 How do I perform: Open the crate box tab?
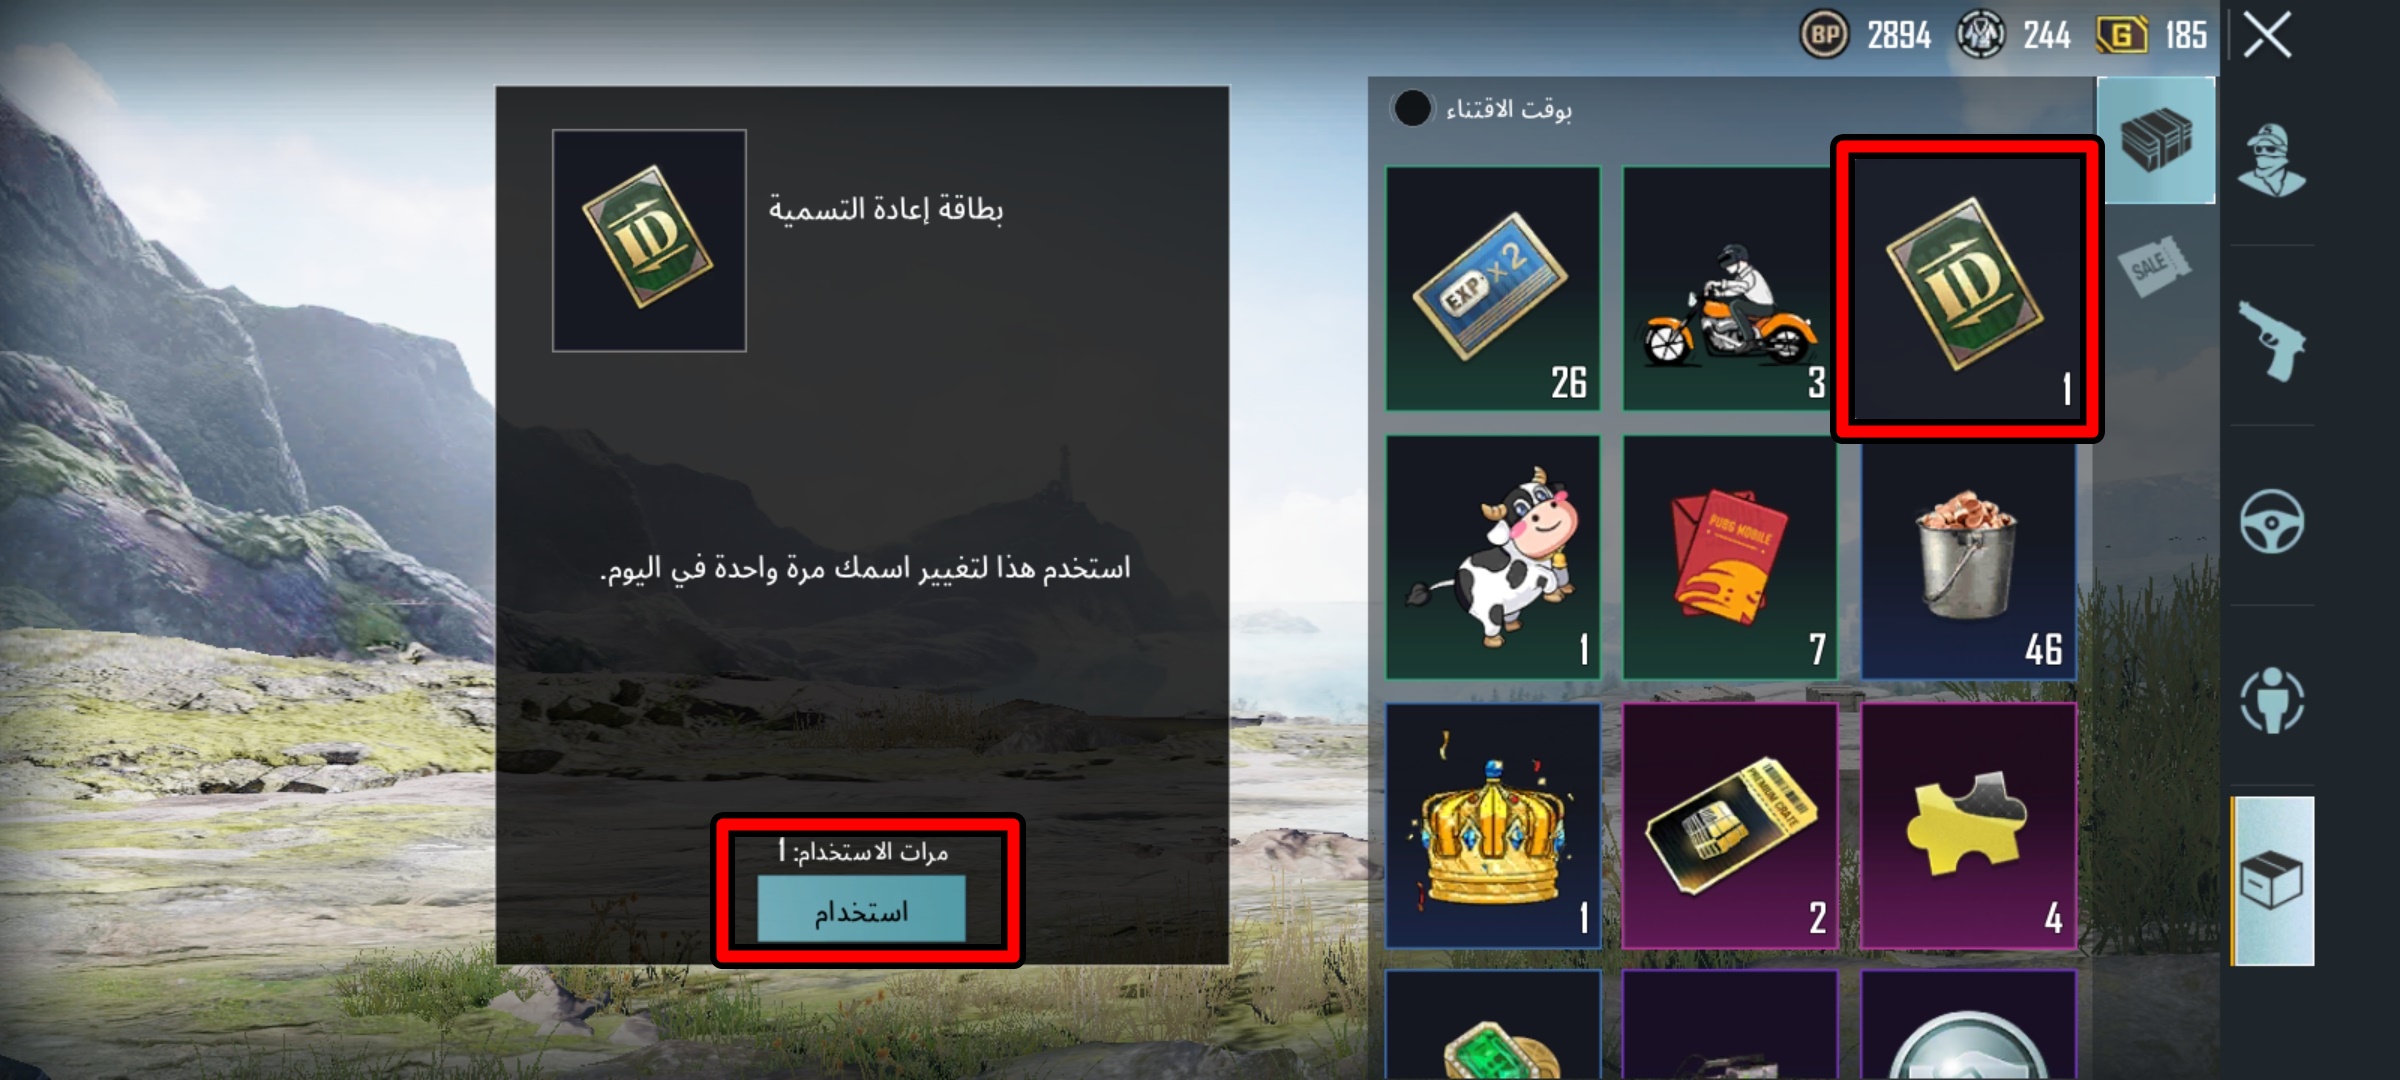[2156, 141]
